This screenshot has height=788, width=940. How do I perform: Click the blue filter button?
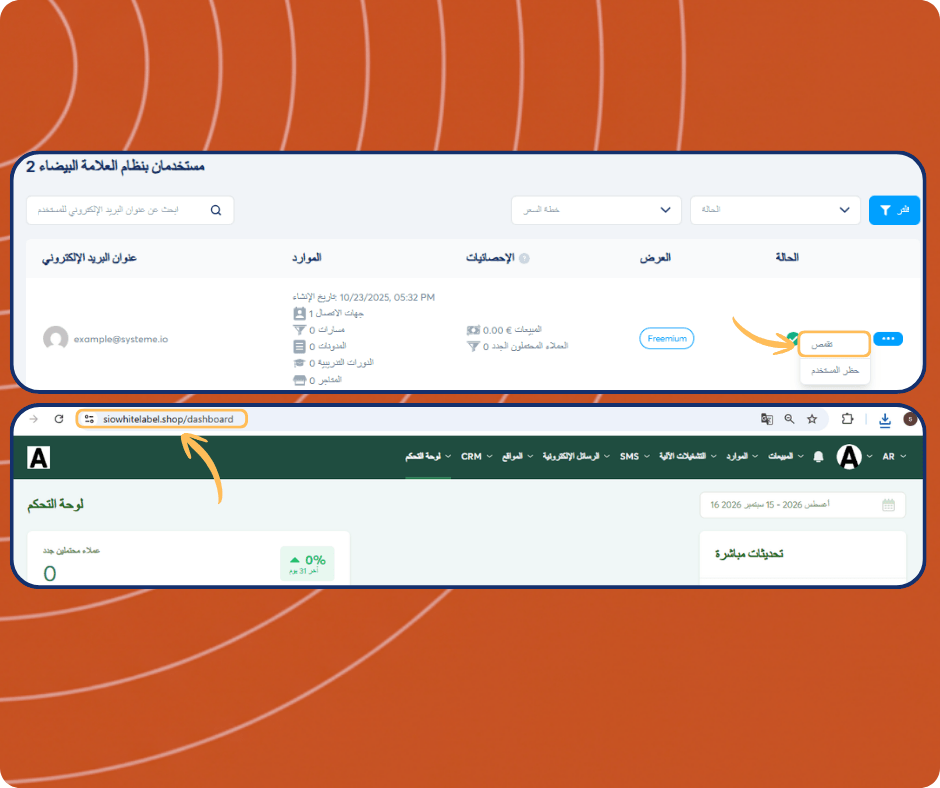[894, 210]
